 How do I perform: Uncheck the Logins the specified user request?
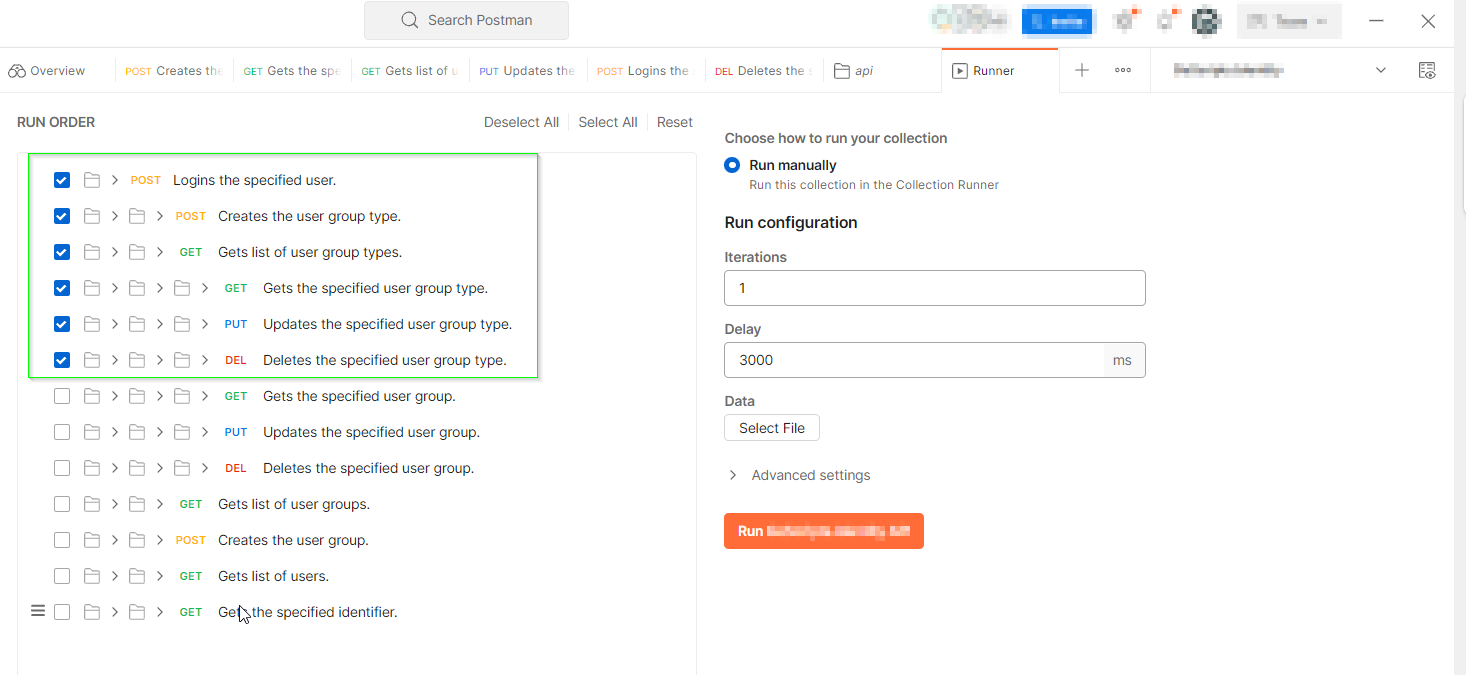(62, 180)
